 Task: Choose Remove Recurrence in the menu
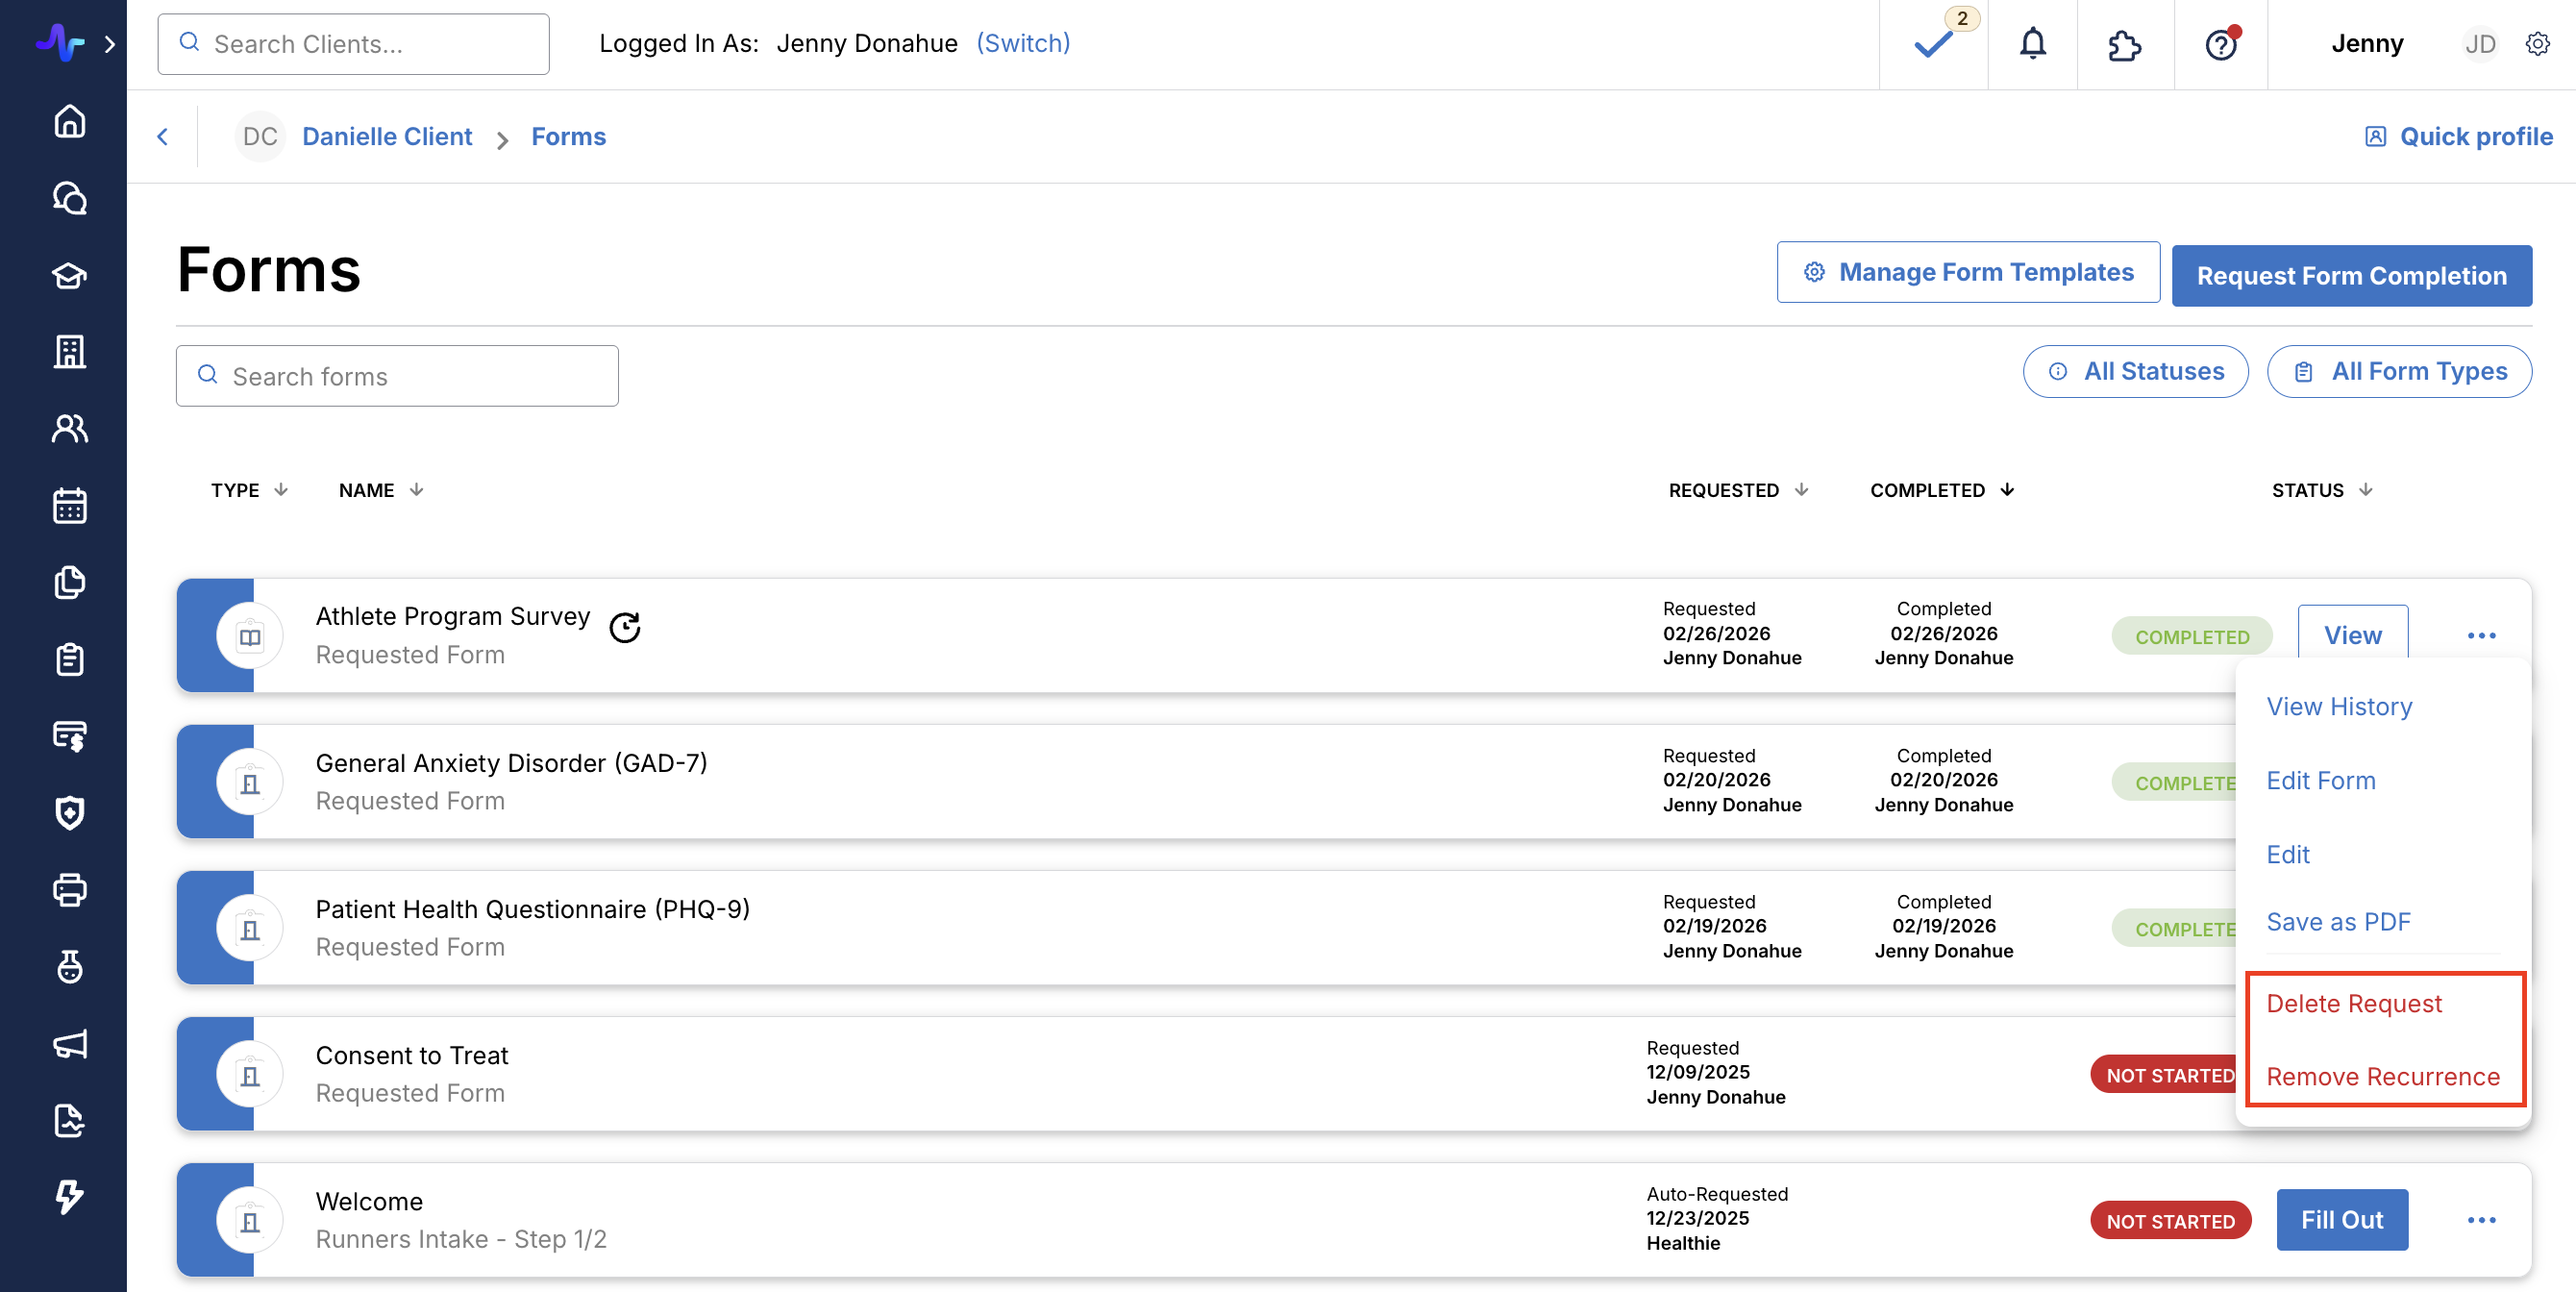[2382, 1077]
